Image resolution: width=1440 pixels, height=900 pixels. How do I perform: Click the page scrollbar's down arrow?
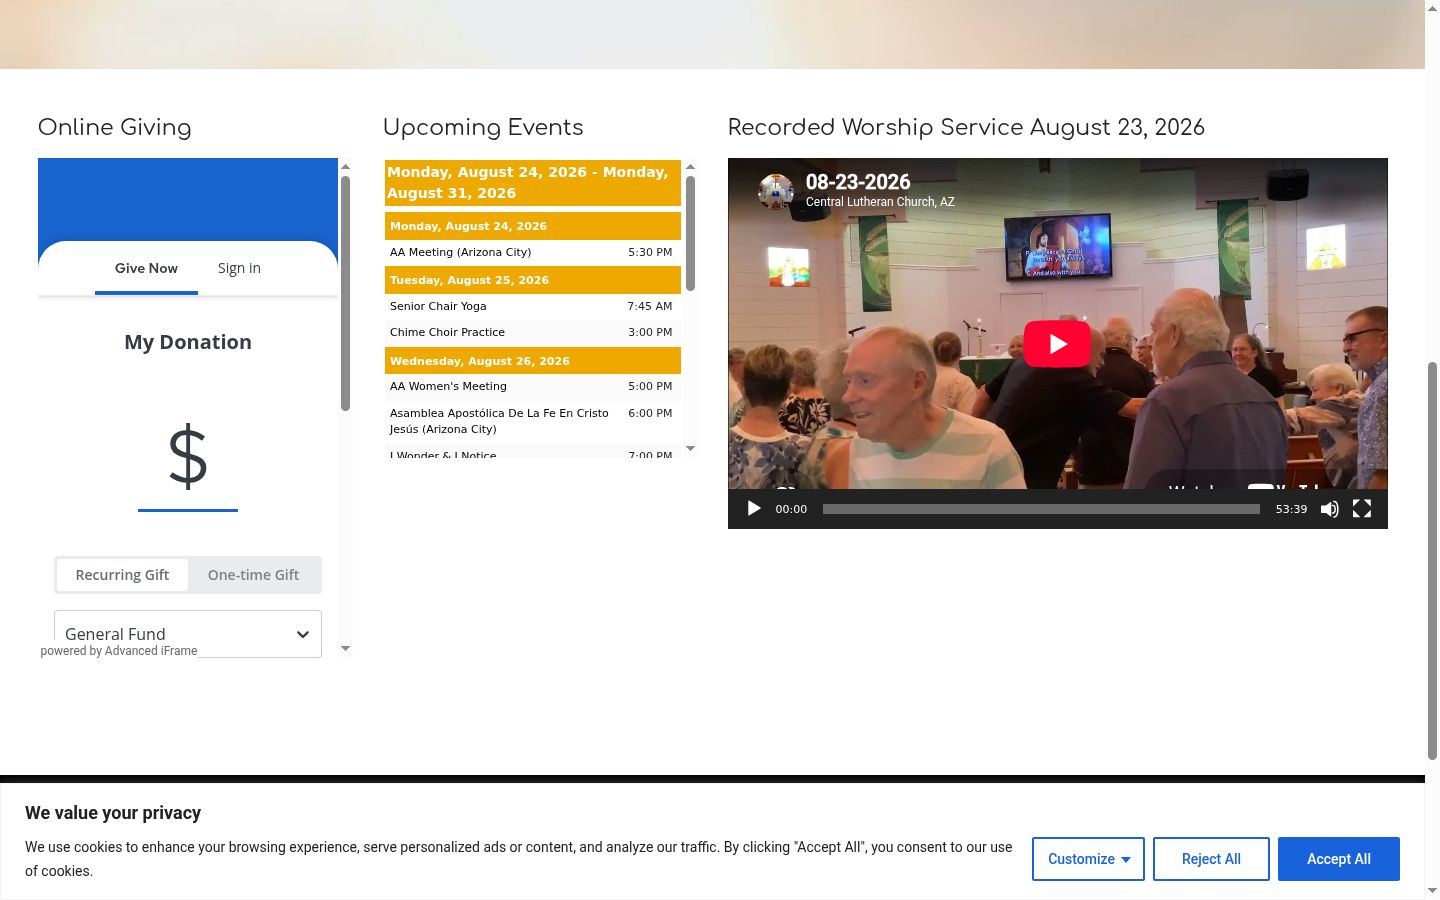tap(1432, 890)
